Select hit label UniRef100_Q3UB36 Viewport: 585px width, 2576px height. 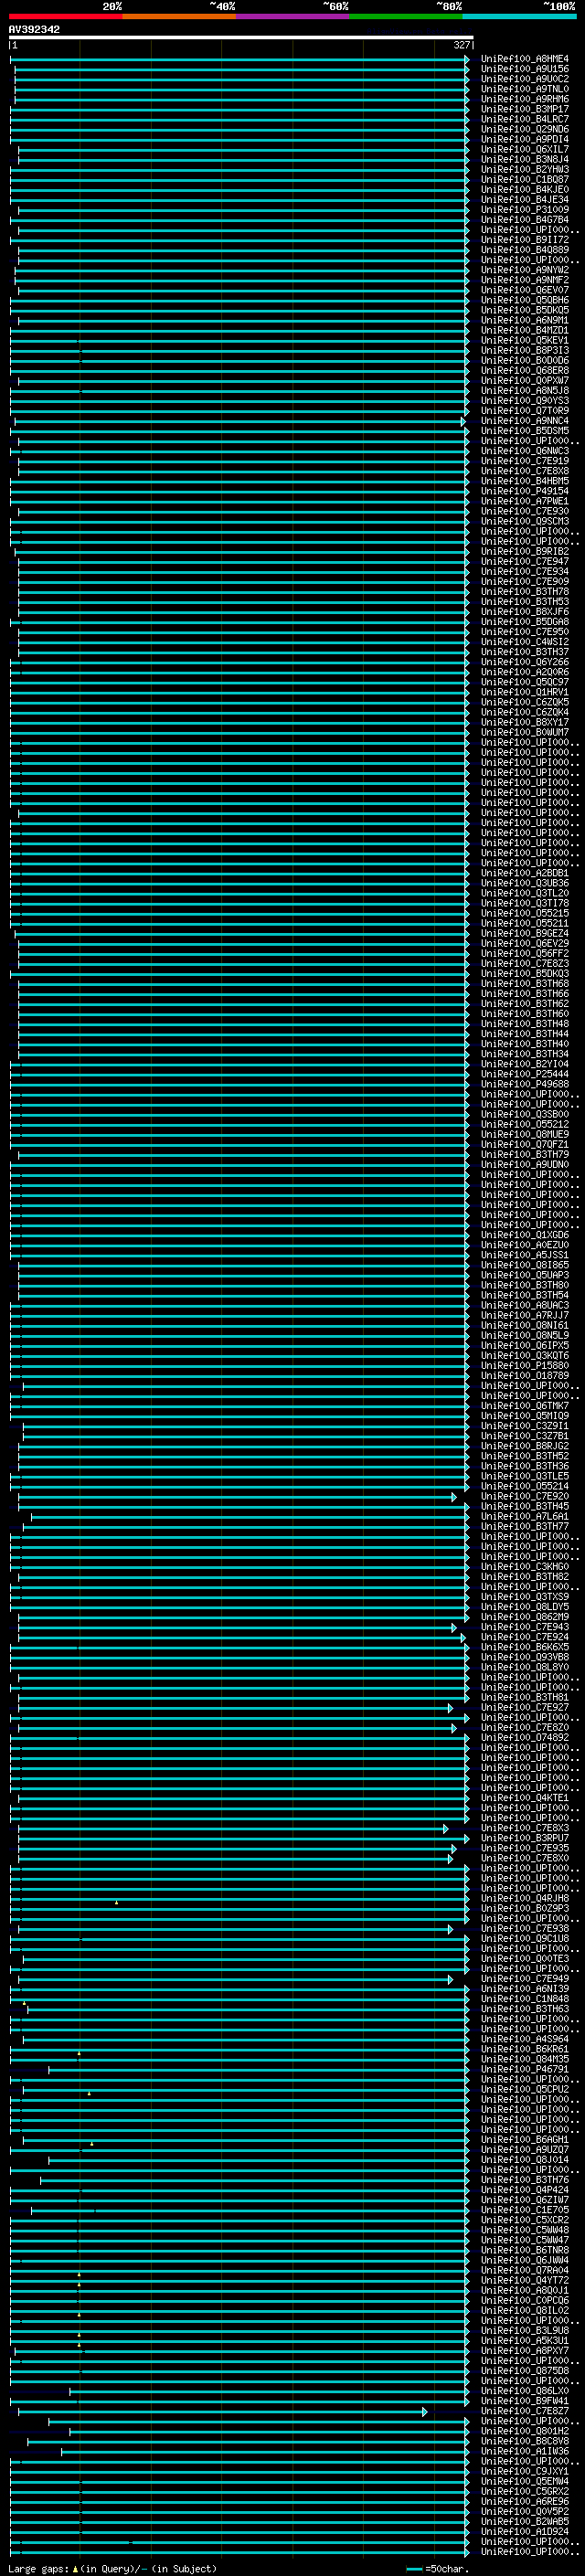525,883
